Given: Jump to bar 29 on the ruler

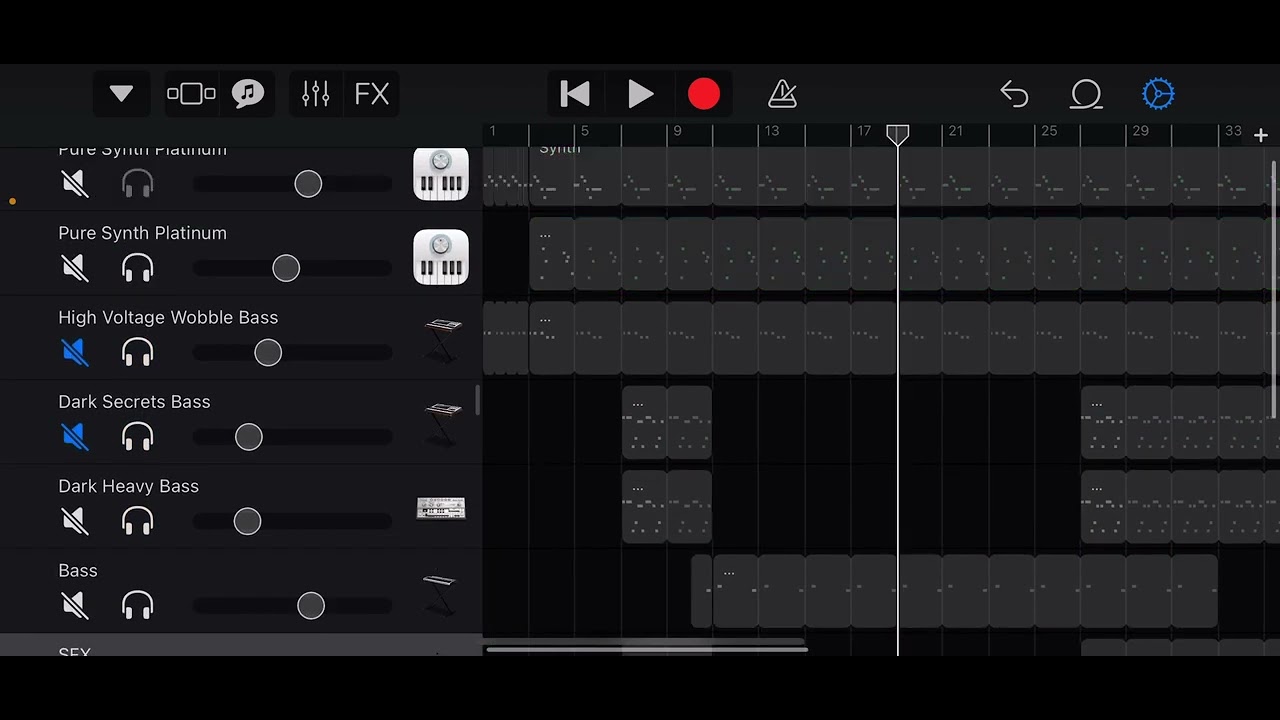Looking at the screenshot, I should (1141, 131).
